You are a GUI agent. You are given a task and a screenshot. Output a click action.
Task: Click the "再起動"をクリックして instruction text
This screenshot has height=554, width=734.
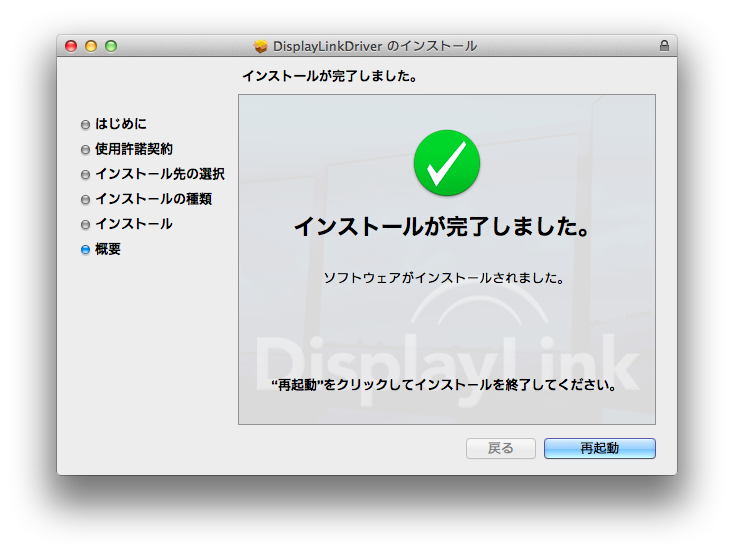click(445, 385)
